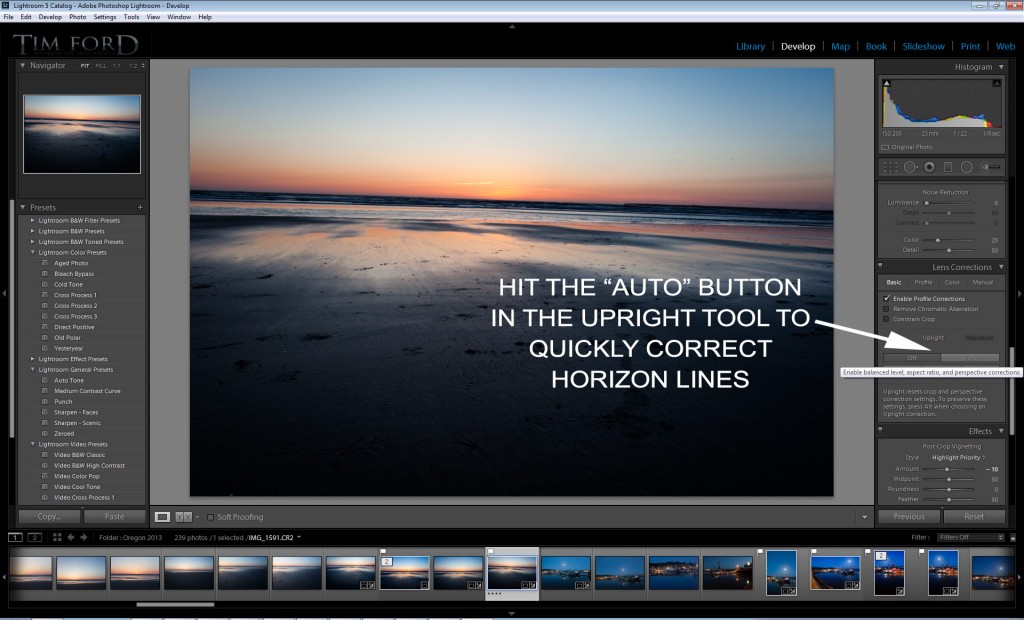Viewport: 1024px width, 620px height.
Task: Switch to filmstrip grid view icon
Action: (57, 537)
